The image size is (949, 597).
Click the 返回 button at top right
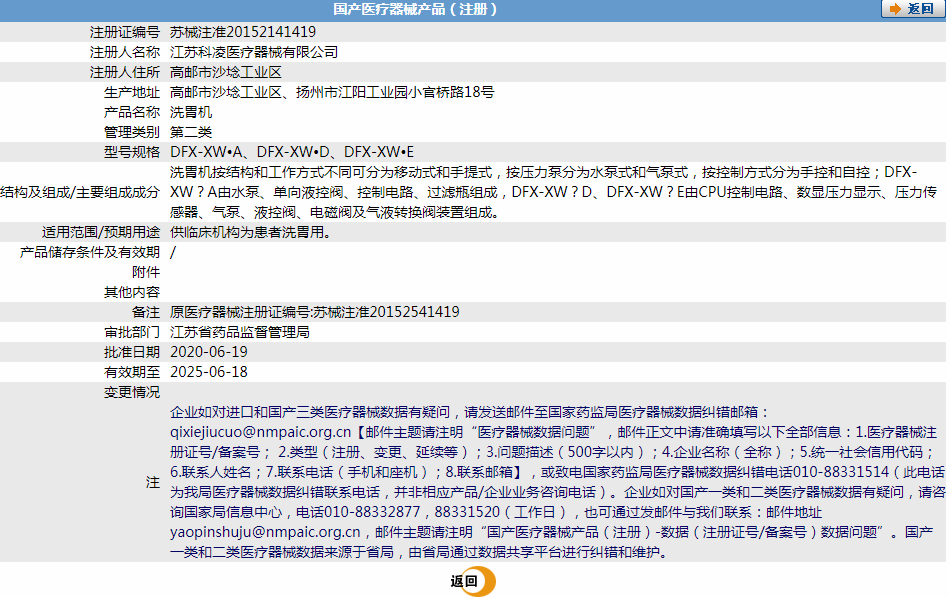click(911, 9)
